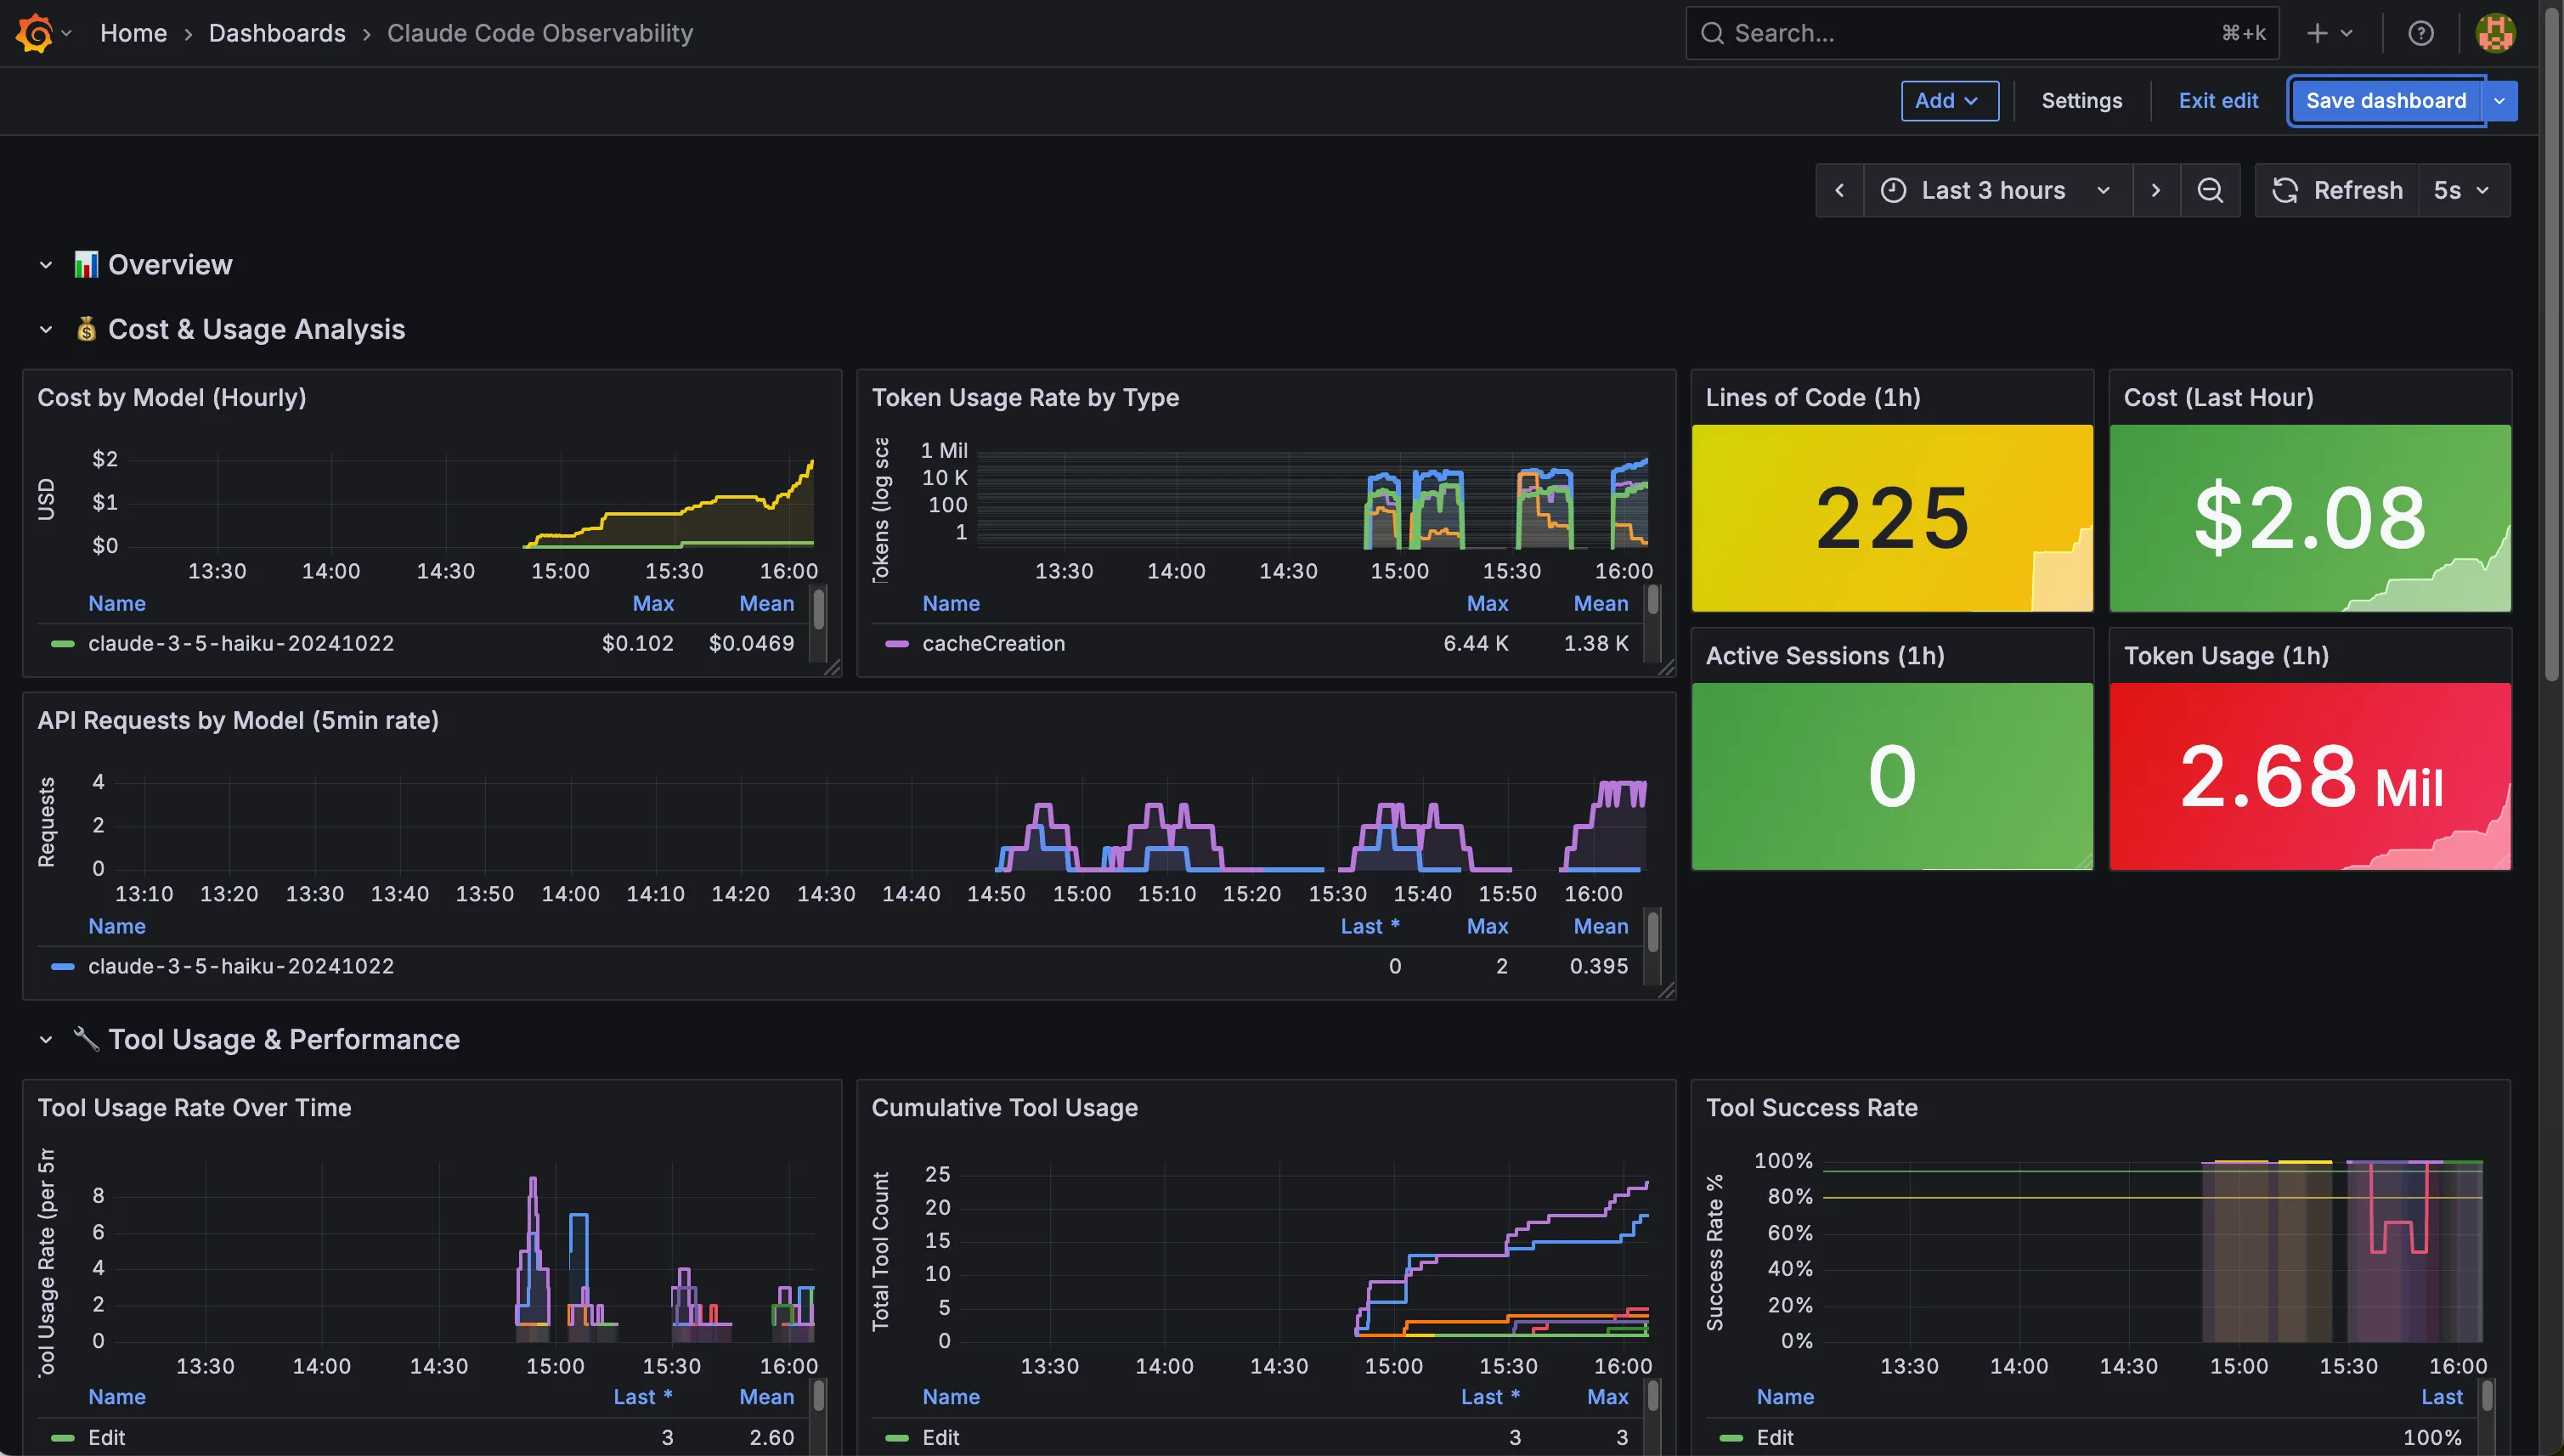Shift time range forward with right arrow
The image size is (2564, 1456).
click(x=2155, y=190)
